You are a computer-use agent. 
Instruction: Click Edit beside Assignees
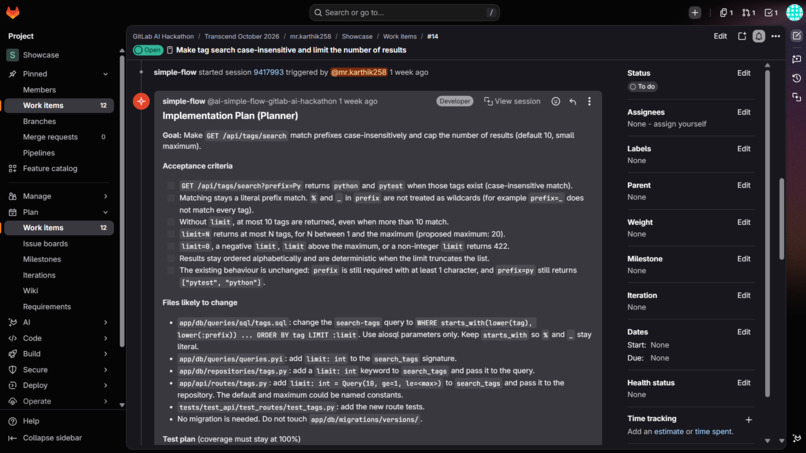tap(743, 112)
